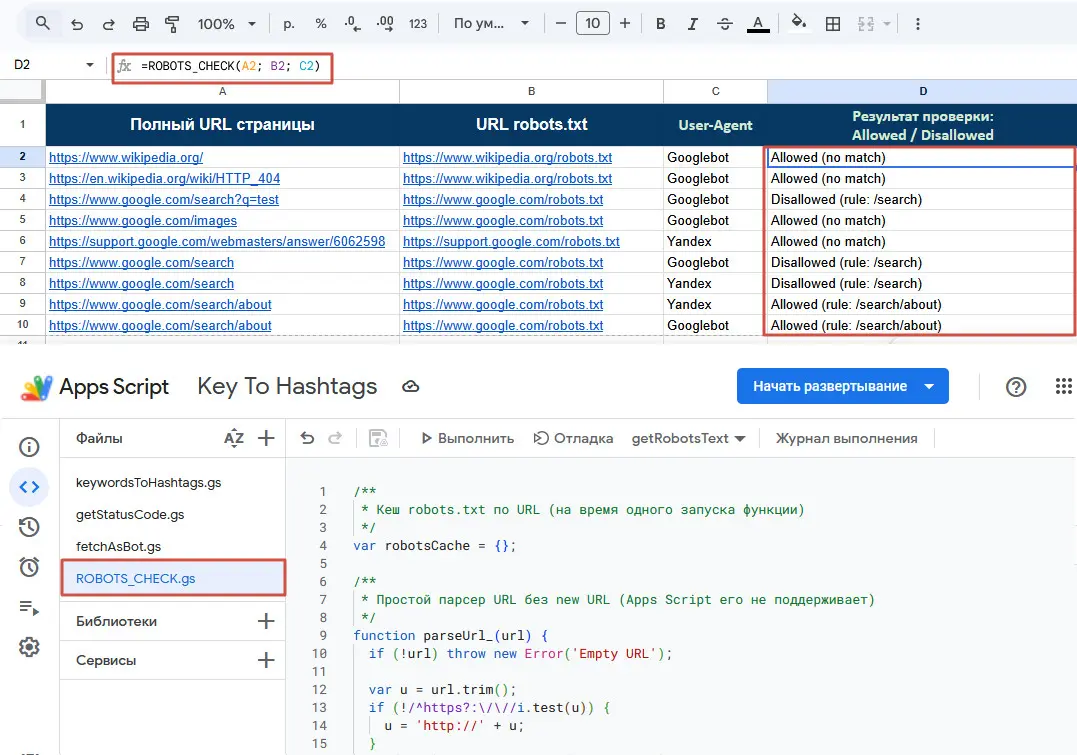Screen dimensions: 1077x755
Task: Select the Print icon in Sheets toolbar
Action: (139, 22)
